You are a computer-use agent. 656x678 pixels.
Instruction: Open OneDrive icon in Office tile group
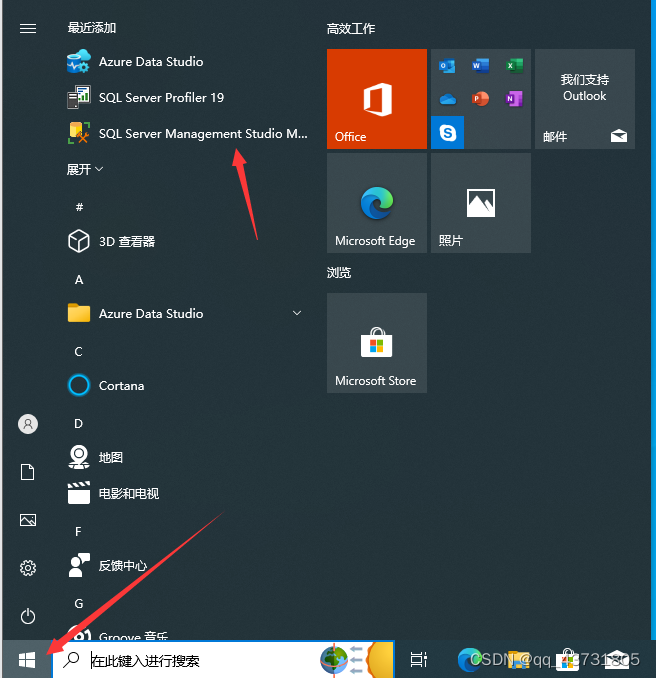point(447,99)
